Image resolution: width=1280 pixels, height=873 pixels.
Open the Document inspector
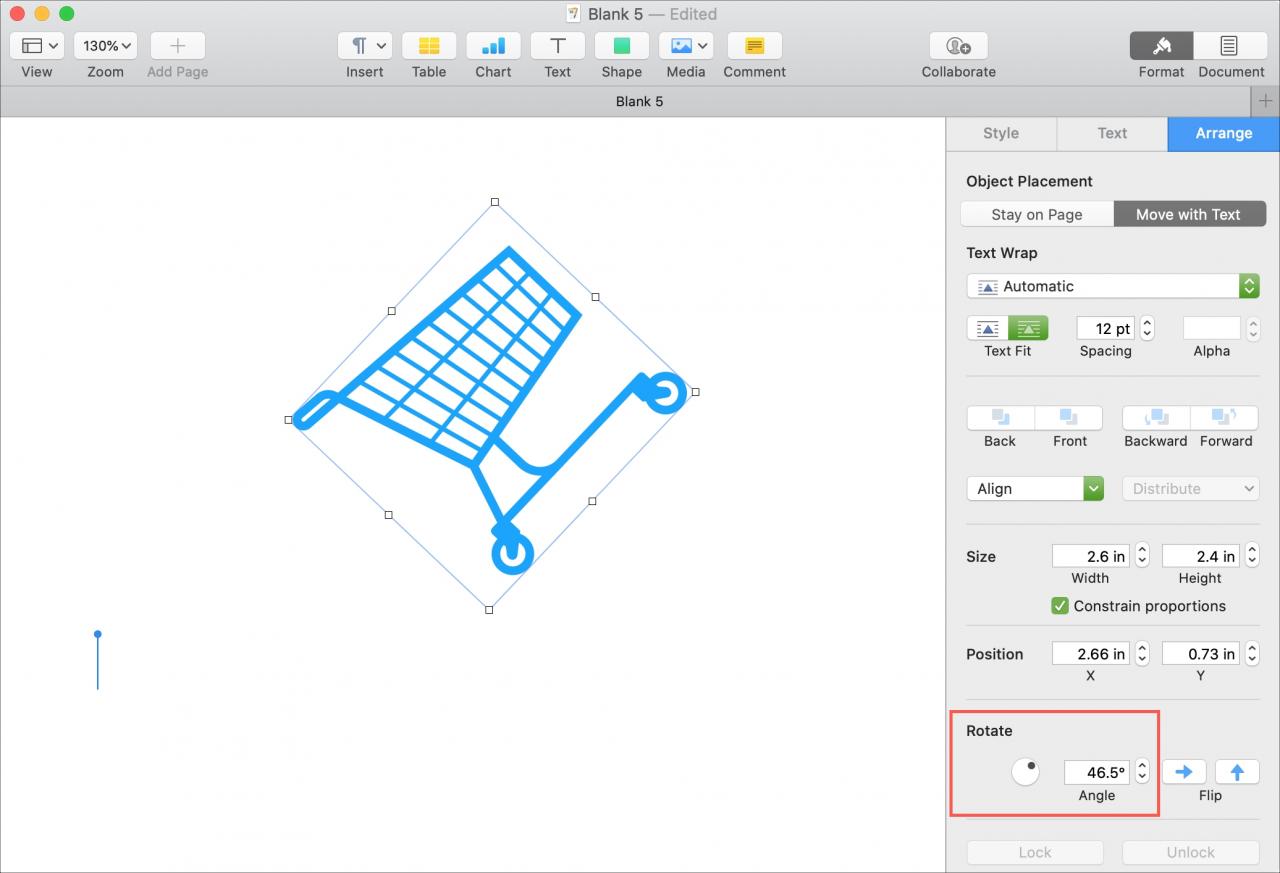coord(1230,46)
